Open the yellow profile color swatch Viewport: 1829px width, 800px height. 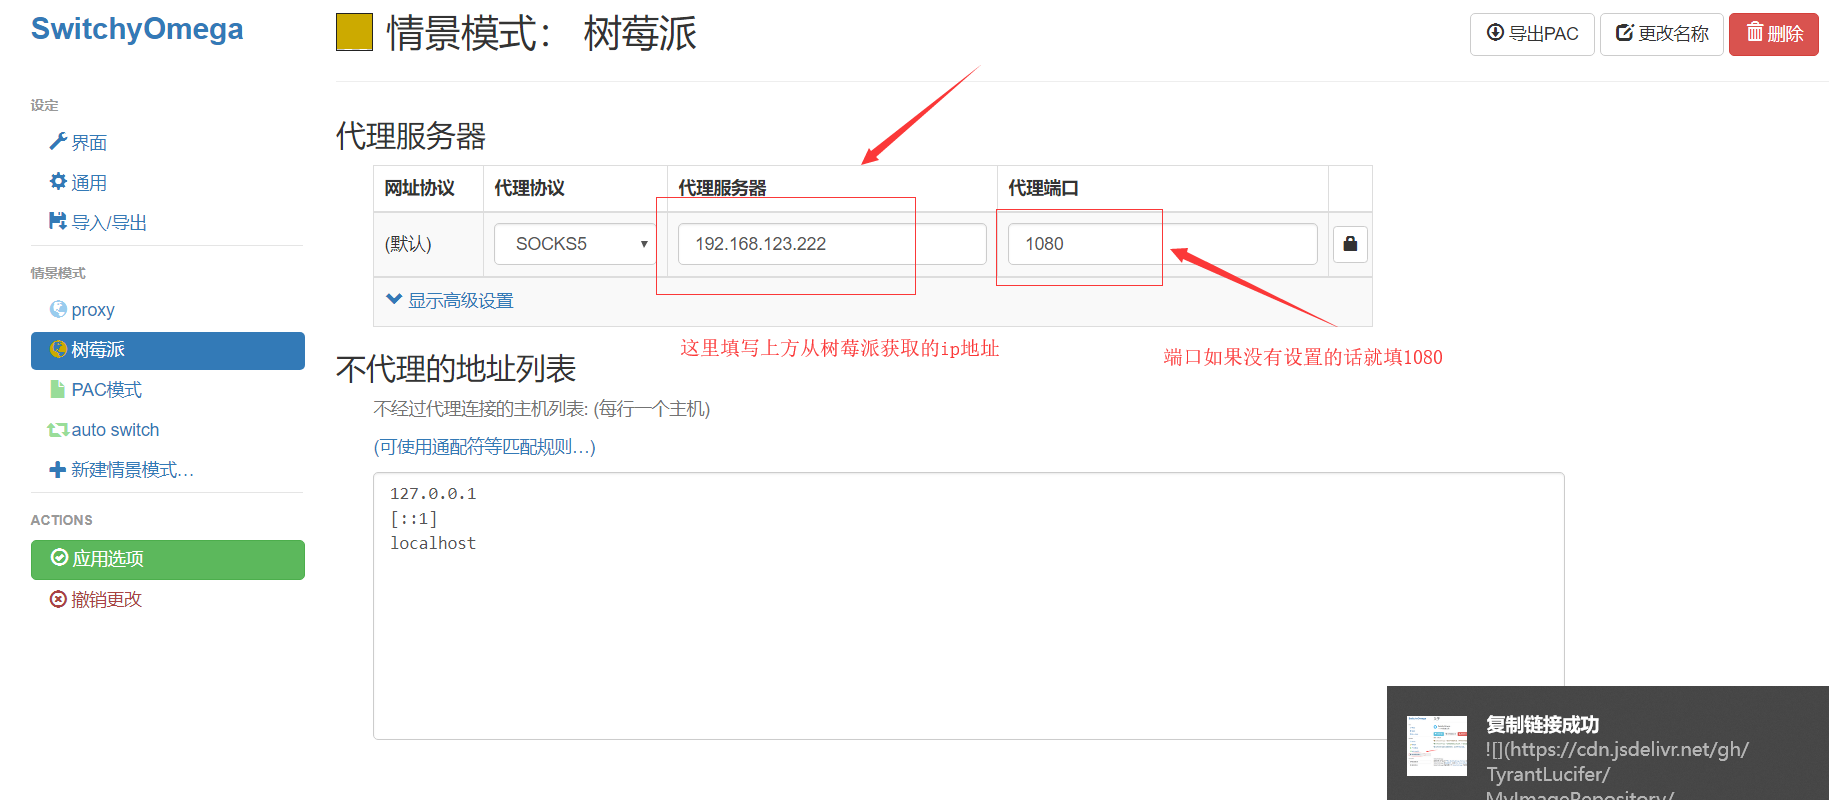pos(354,32)
